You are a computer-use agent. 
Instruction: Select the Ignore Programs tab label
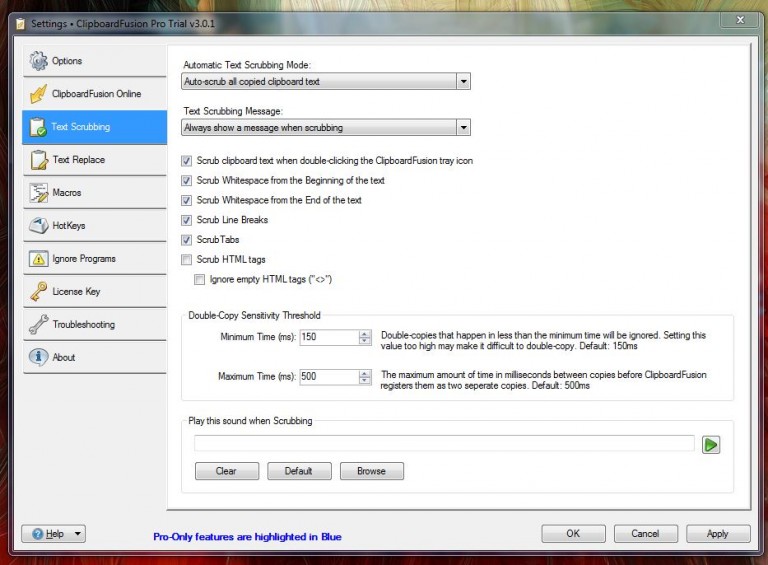point(84,259)
